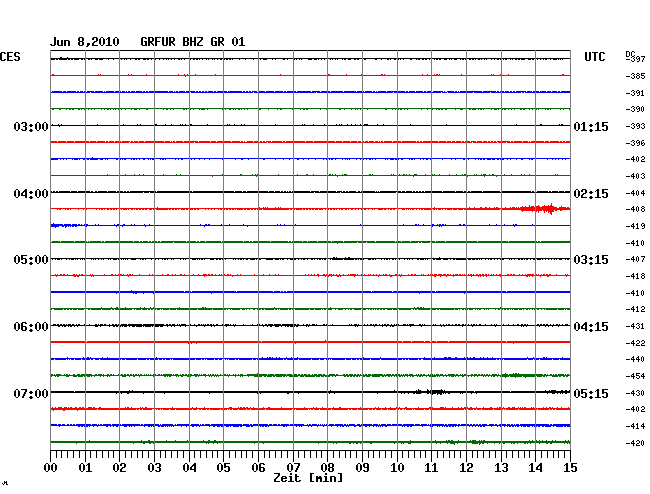Screen dimensions: 650x494
Task: Click the DC offset value -390
Action: pyautogui.click(x=635, y=109)
